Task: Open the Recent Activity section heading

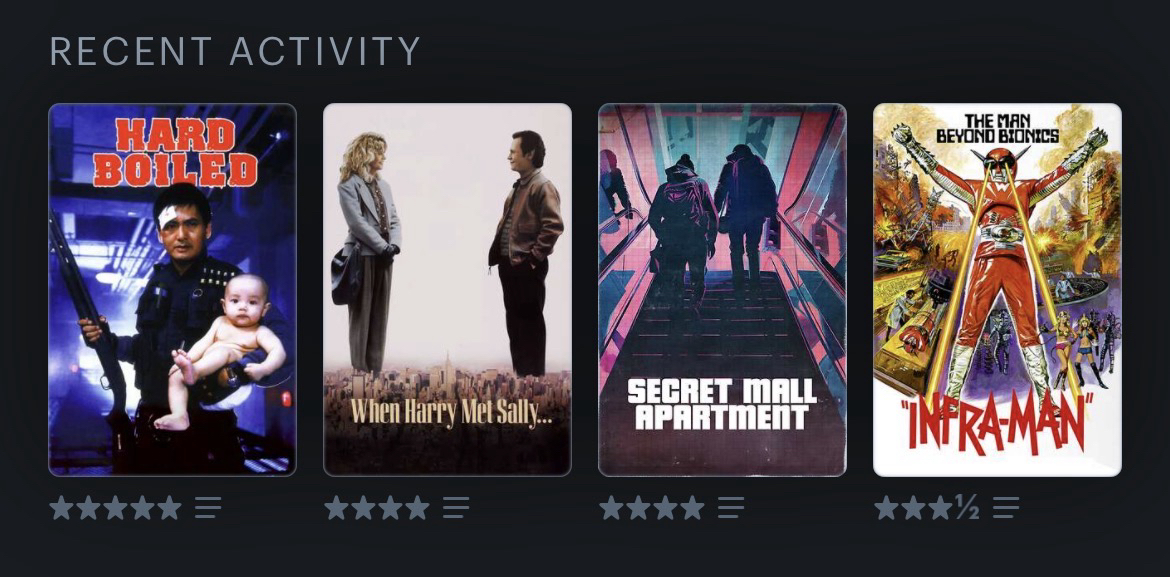Action: click(x=235, y=51)
